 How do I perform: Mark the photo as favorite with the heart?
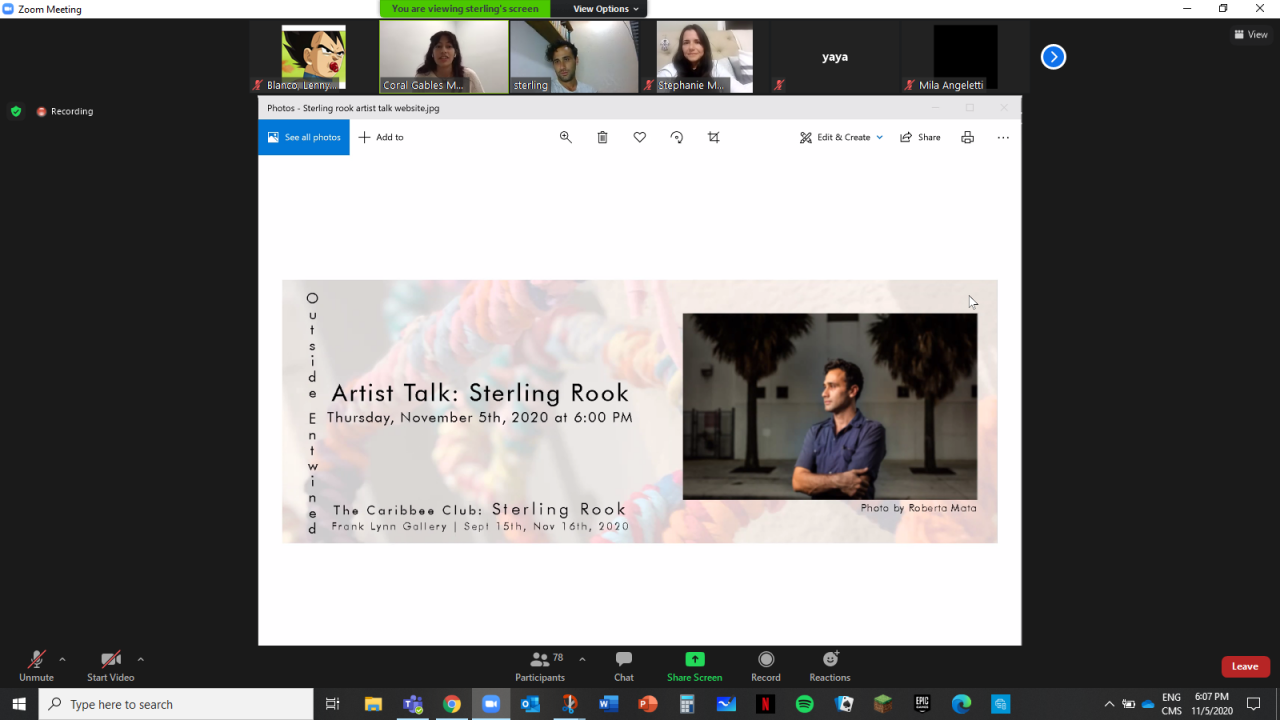tap(640, 137)
